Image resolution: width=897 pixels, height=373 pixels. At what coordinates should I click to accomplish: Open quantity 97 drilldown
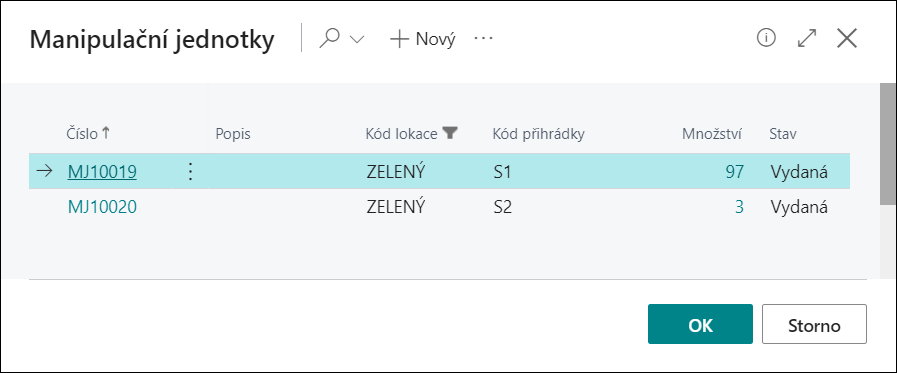click(735, 172)
